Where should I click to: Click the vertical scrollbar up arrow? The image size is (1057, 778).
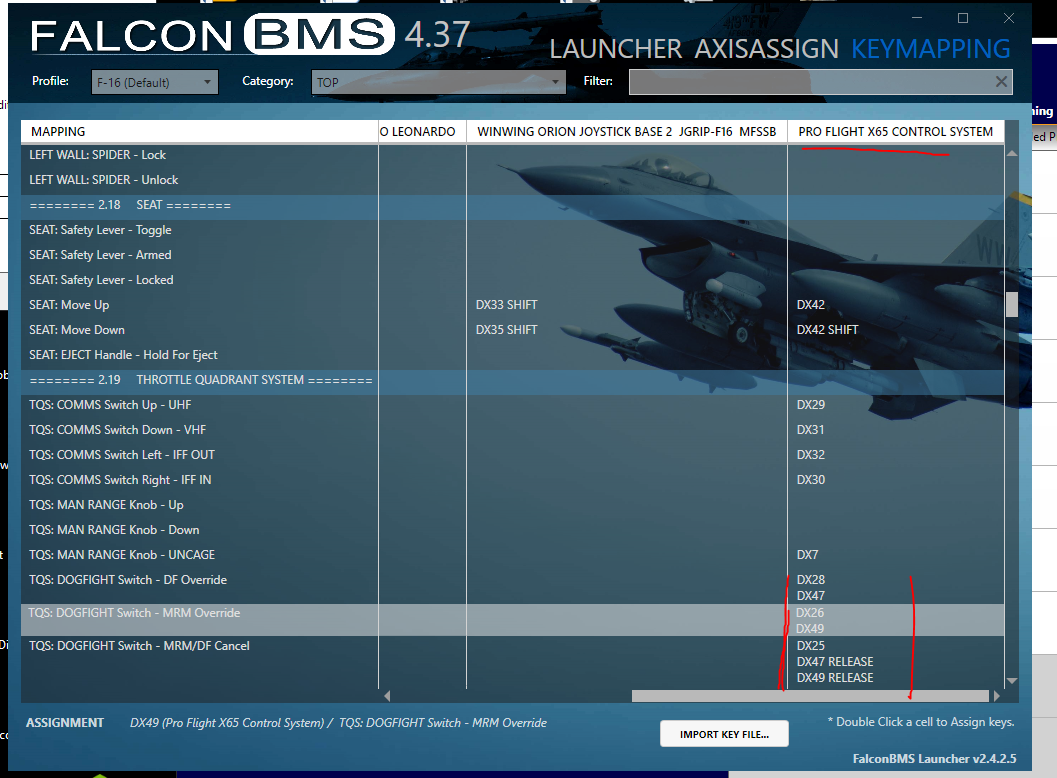[1012, 154]
